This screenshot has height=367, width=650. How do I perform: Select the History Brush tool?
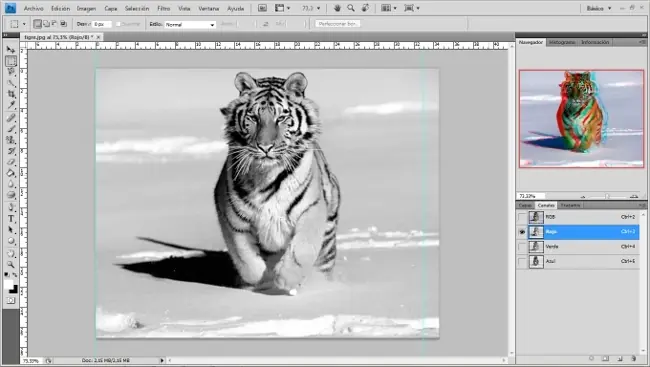point(11,151)
